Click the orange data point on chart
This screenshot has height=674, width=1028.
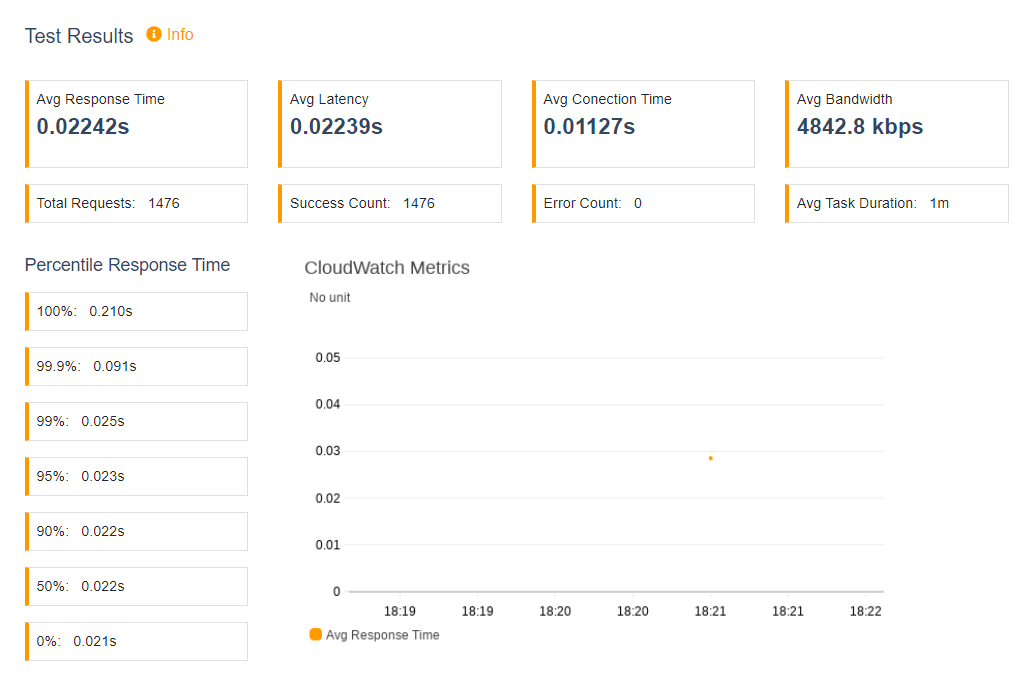(711, 458)
